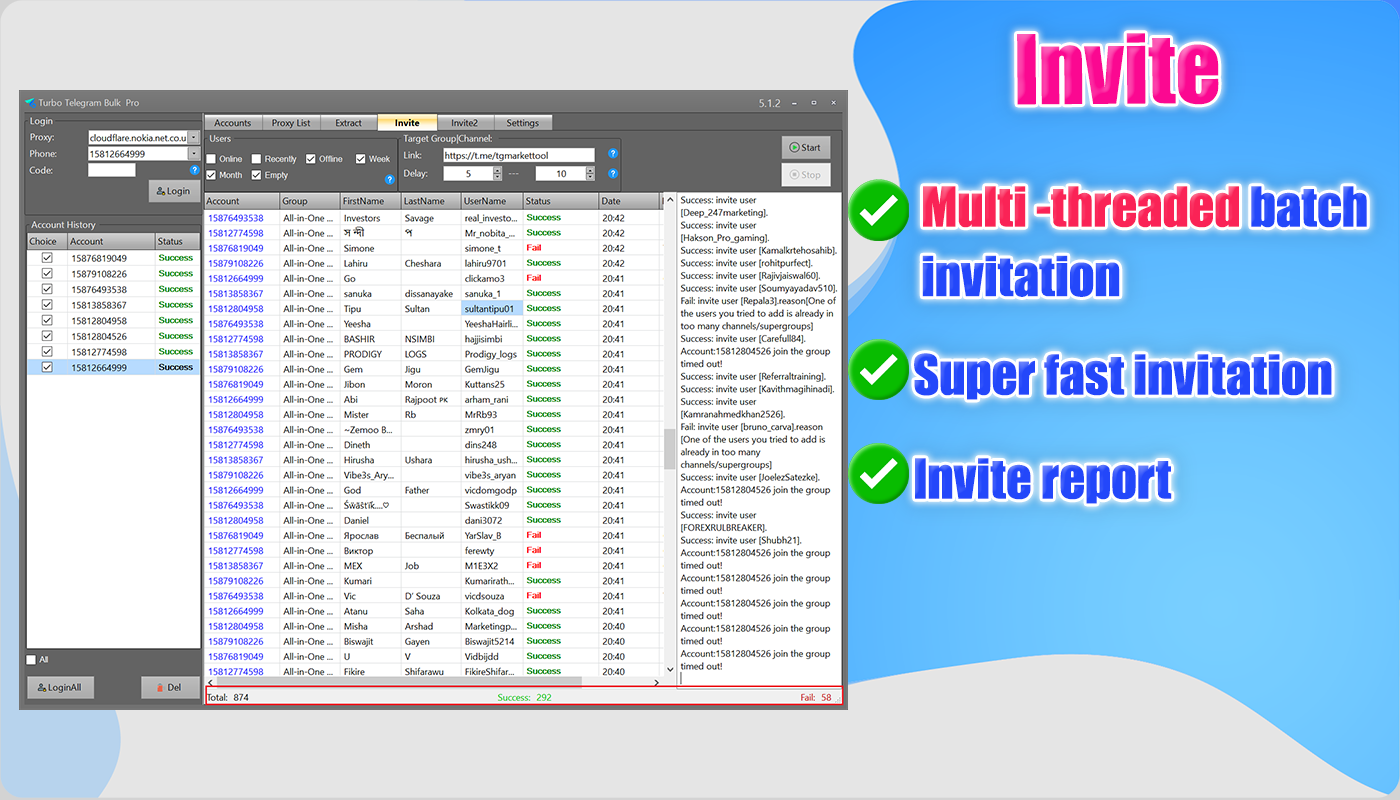Open the Phone dropdown list
The image size is (1400, 800).
point(193,154)
